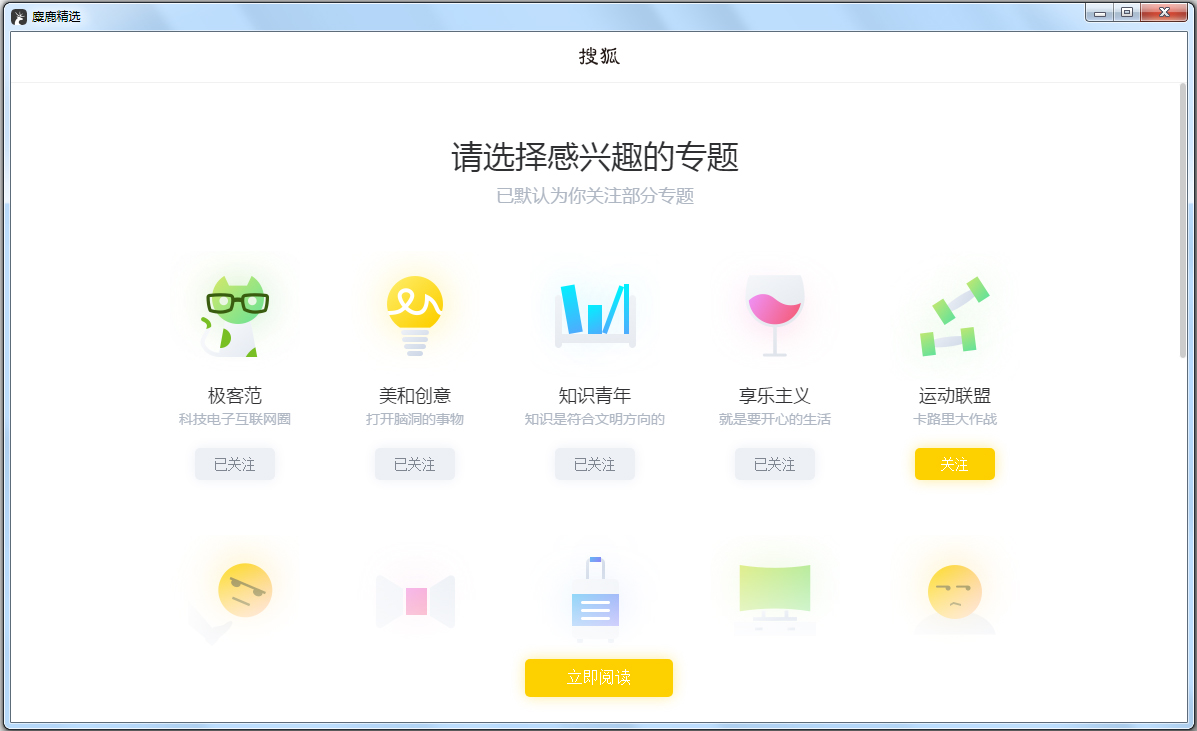This screenshot has width=1197, height=731.
Task: Select the suitcase travel topic icon
Action: (x=595, y=599)
